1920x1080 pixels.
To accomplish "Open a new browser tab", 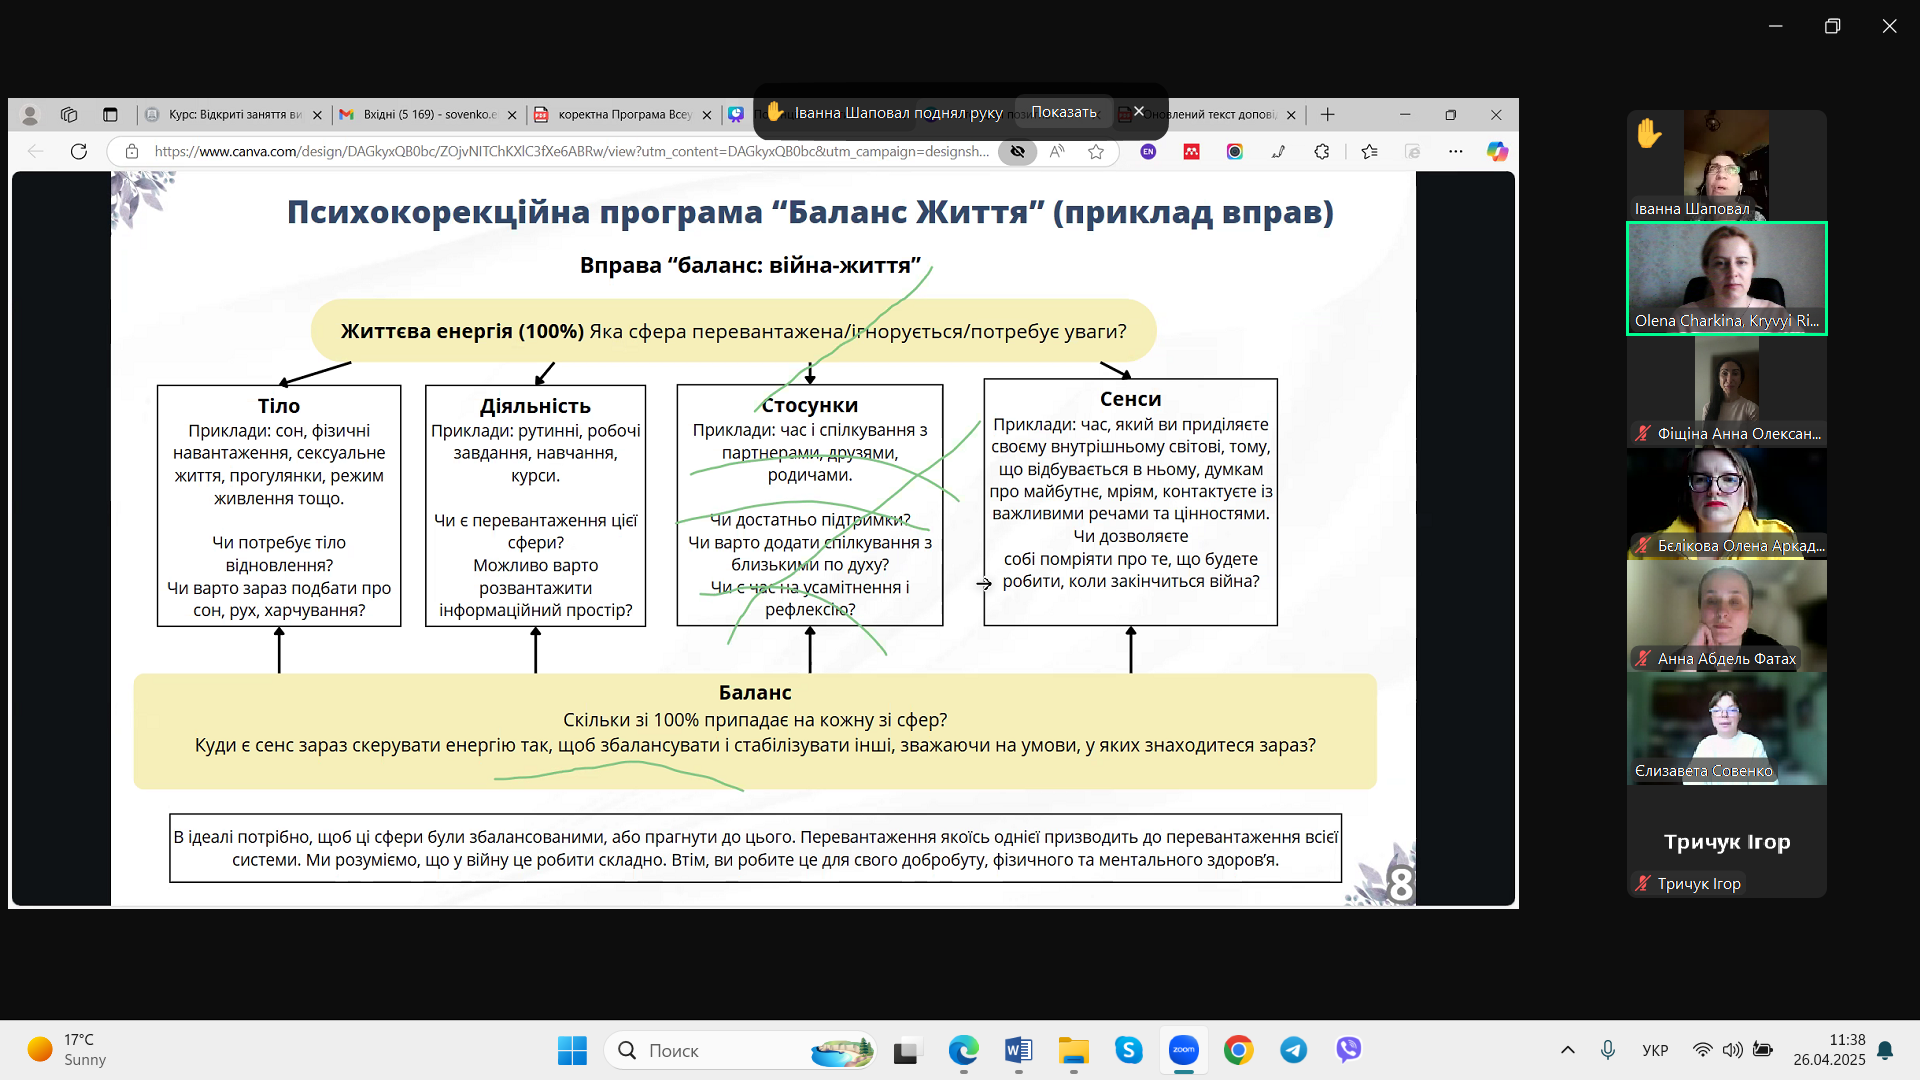I will pyautogui.click(x=1328, y=115).
